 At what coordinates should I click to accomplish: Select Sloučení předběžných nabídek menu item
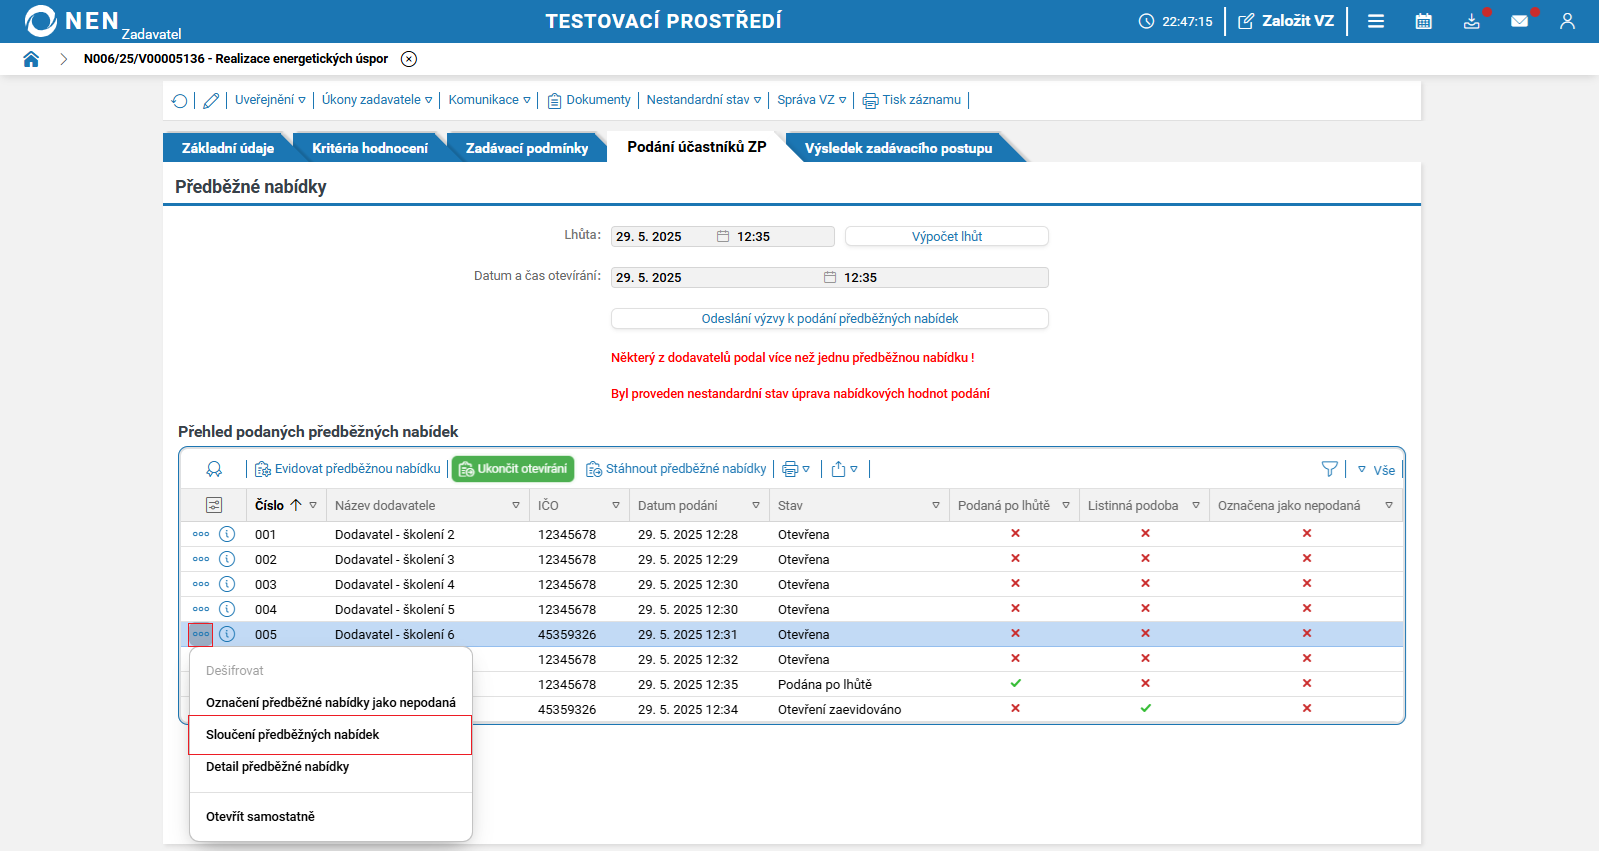click(330, 735)
